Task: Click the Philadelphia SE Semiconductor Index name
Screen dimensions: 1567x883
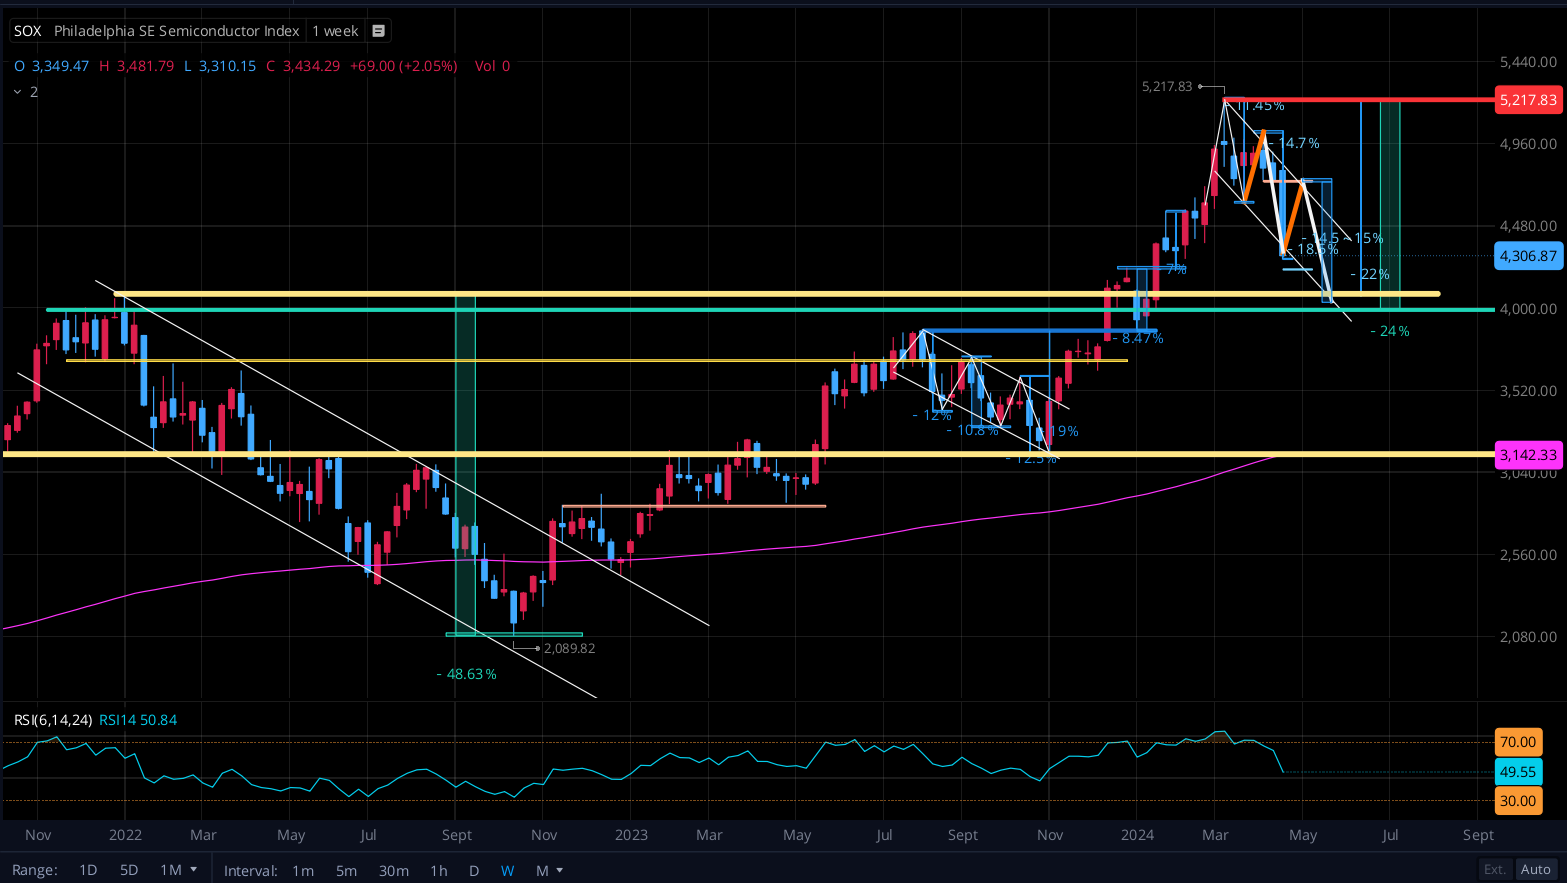Action: [177, 31]
